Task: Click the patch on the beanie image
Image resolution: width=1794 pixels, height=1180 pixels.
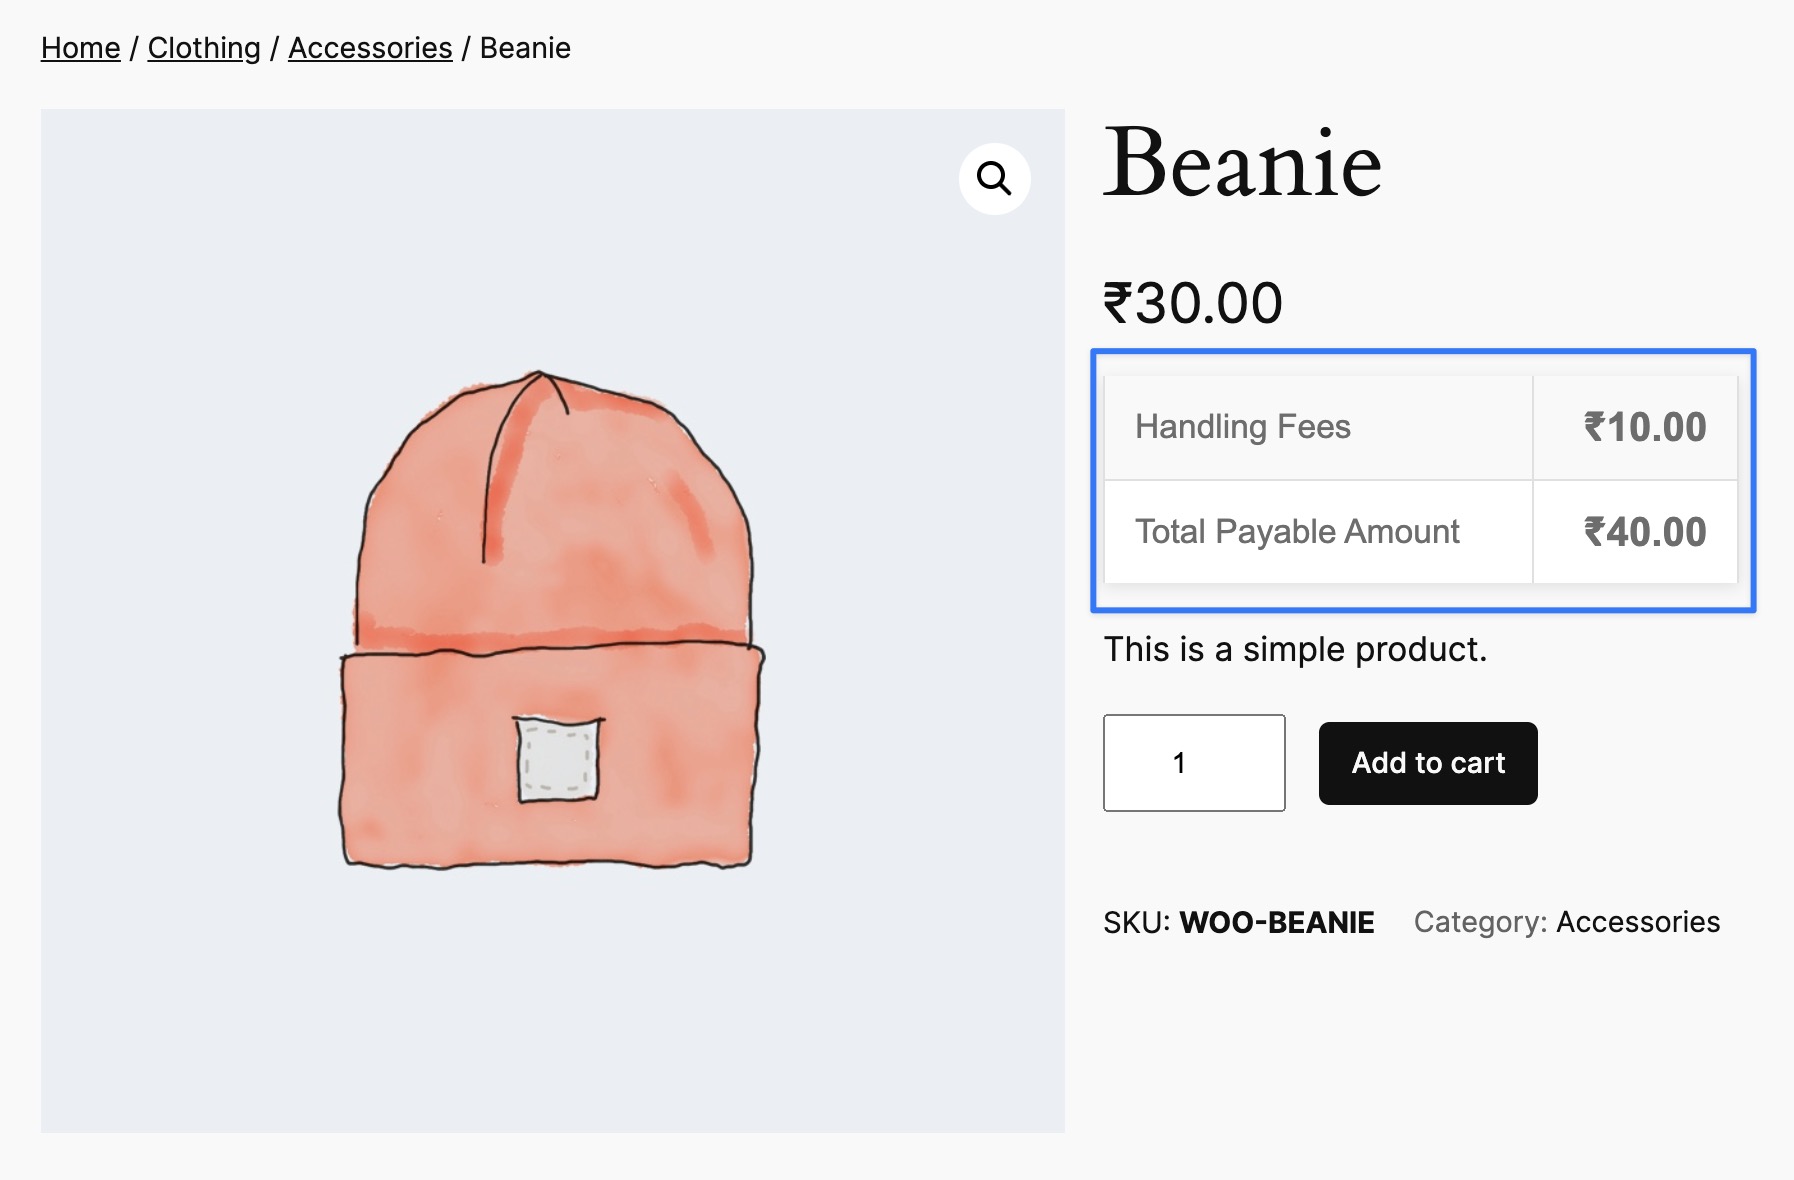Action: click(x=558, y=759)
